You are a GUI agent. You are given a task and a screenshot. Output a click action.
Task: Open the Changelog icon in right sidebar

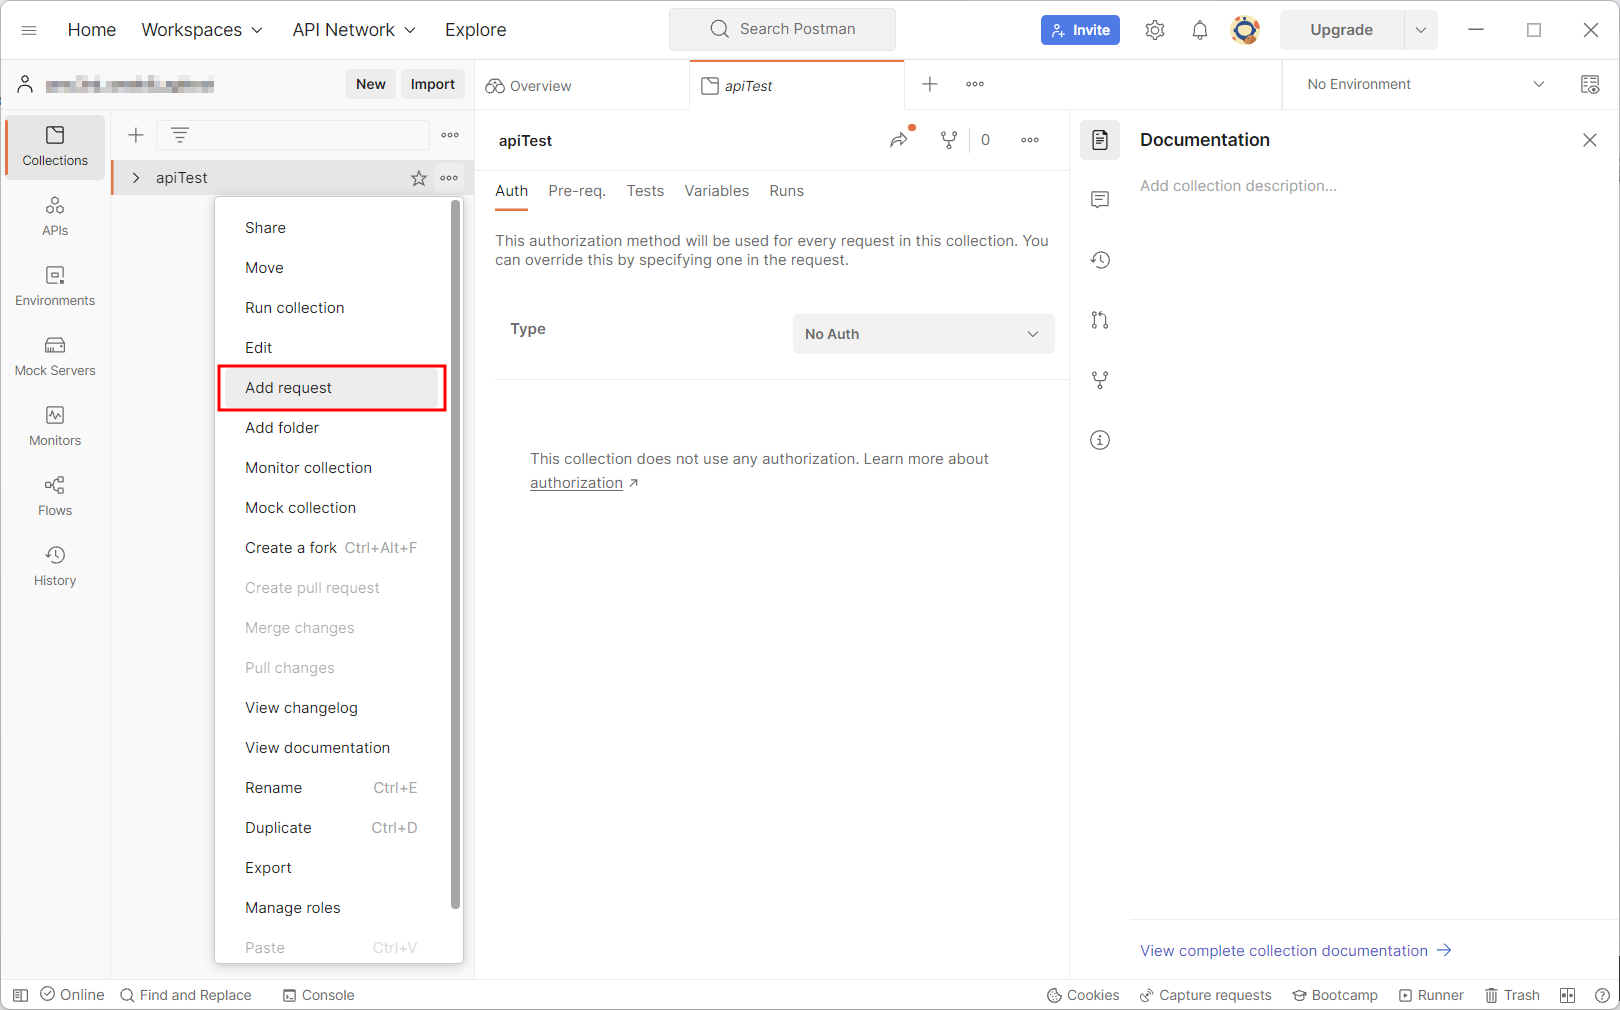pyautogui.click(x=1100, y=260)
